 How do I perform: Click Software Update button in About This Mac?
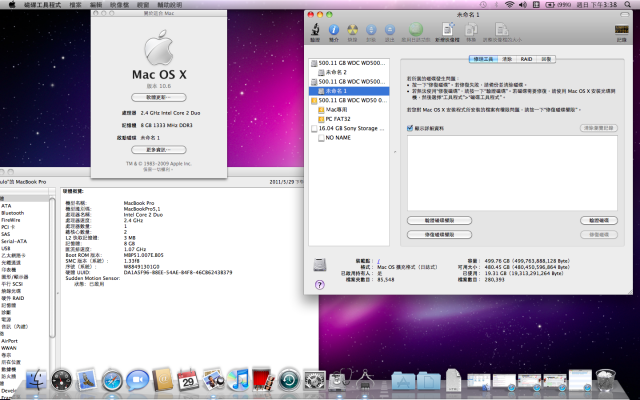click(x=159, y=98)
